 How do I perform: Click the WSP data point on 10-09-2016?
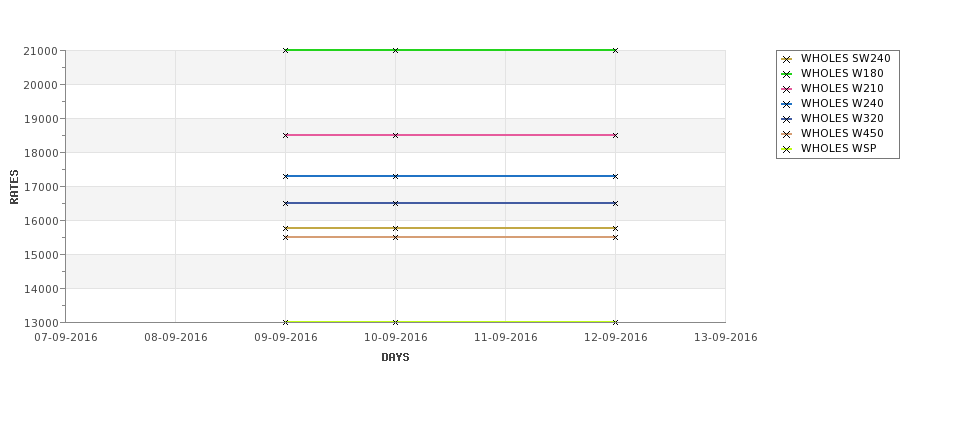point(395,322)
